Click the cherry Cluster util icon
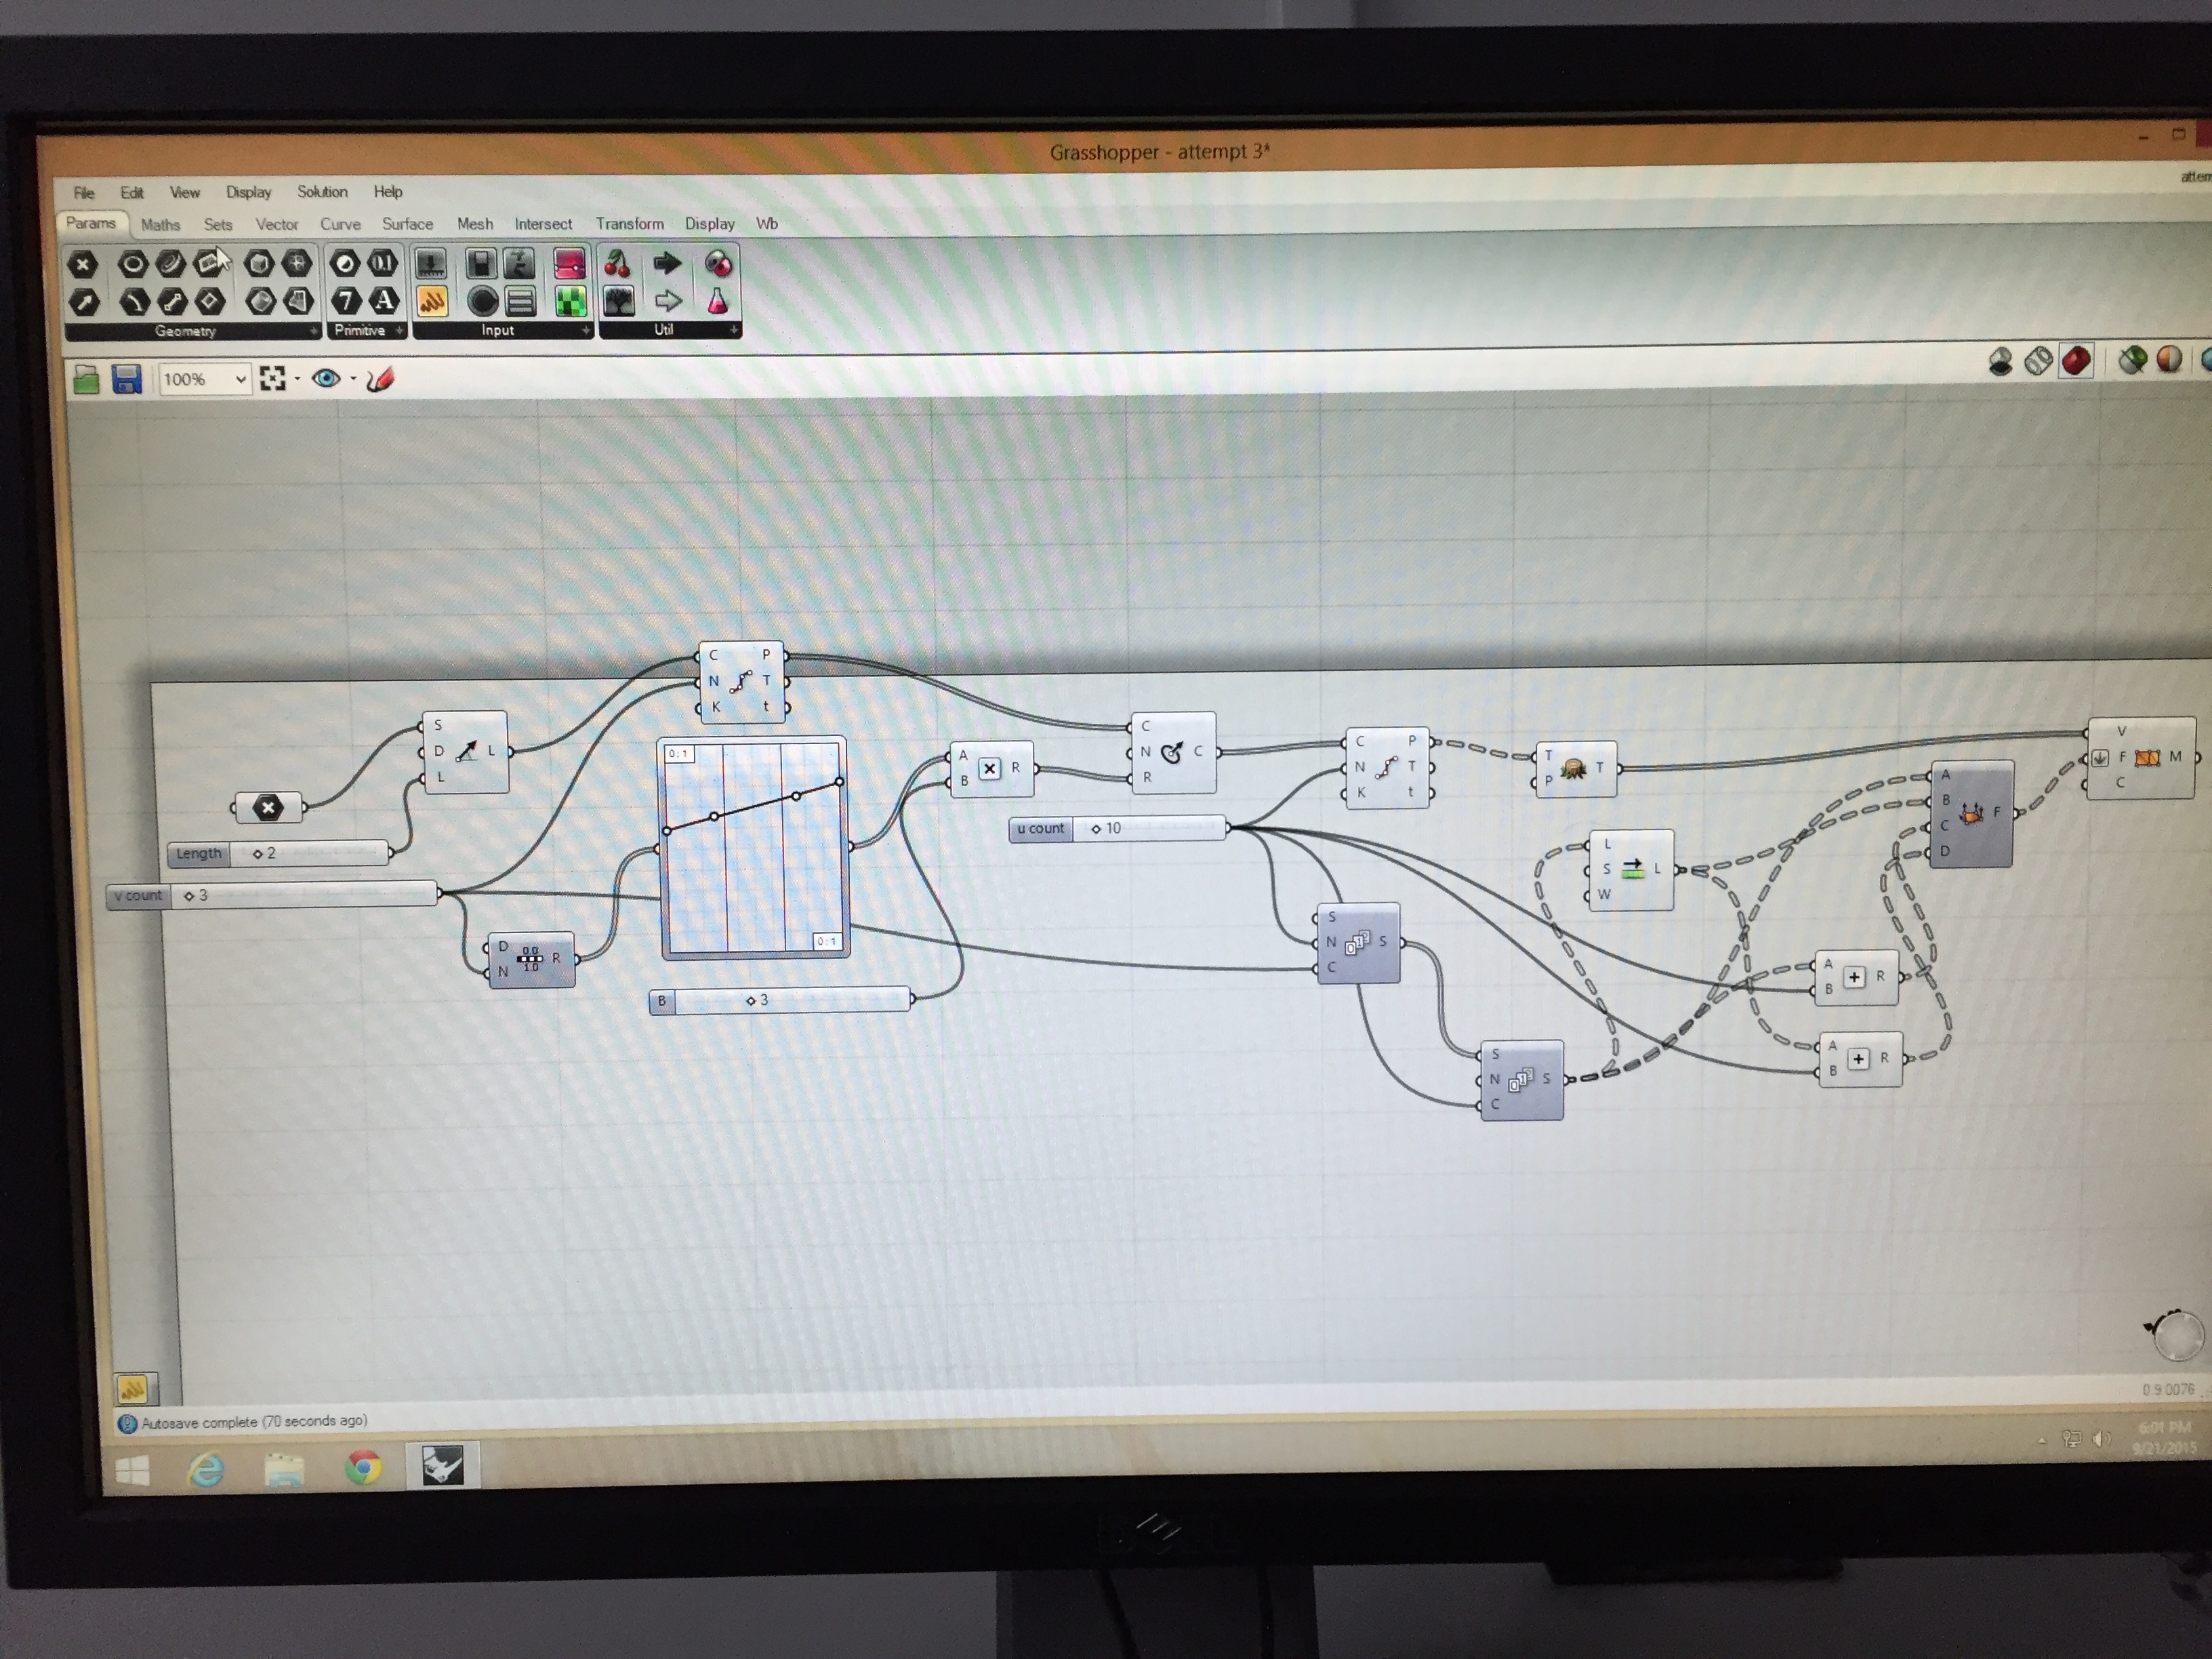Image resolution: width=2212 pixels, height=1659 pixels. coord(618,264)
